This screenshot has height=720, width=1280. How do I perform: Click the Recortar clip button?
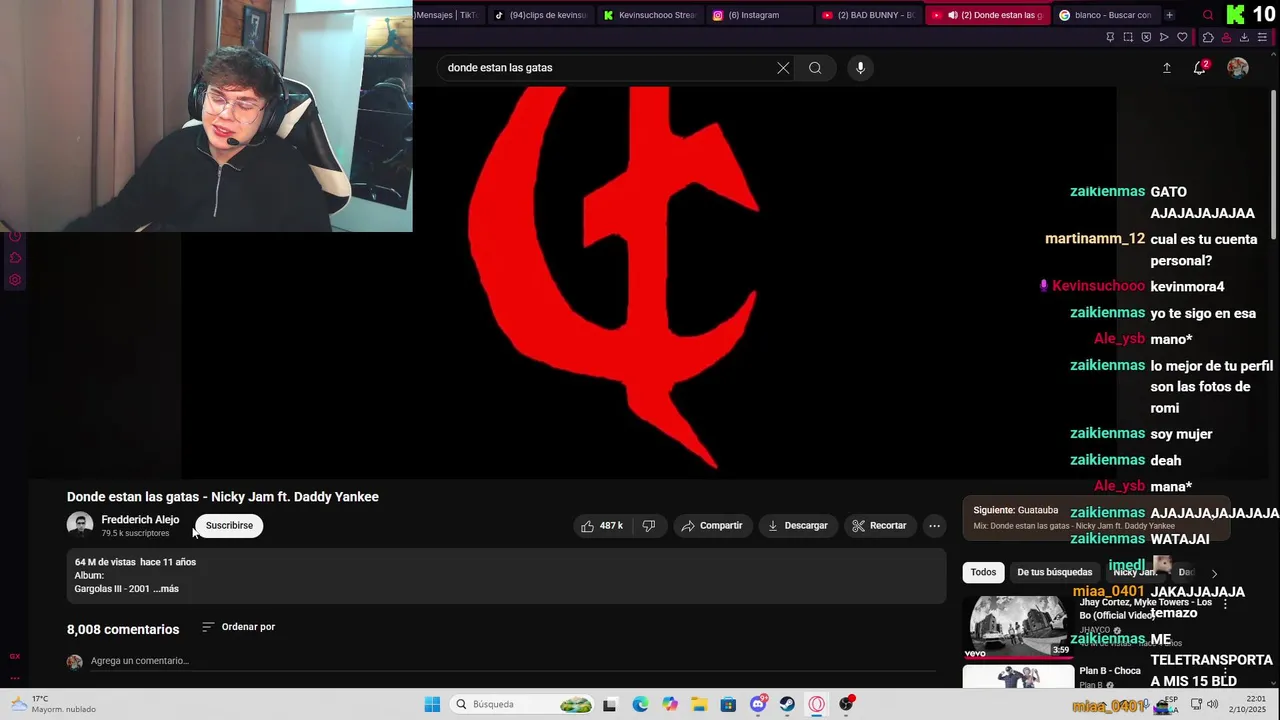tap(879, 526)
